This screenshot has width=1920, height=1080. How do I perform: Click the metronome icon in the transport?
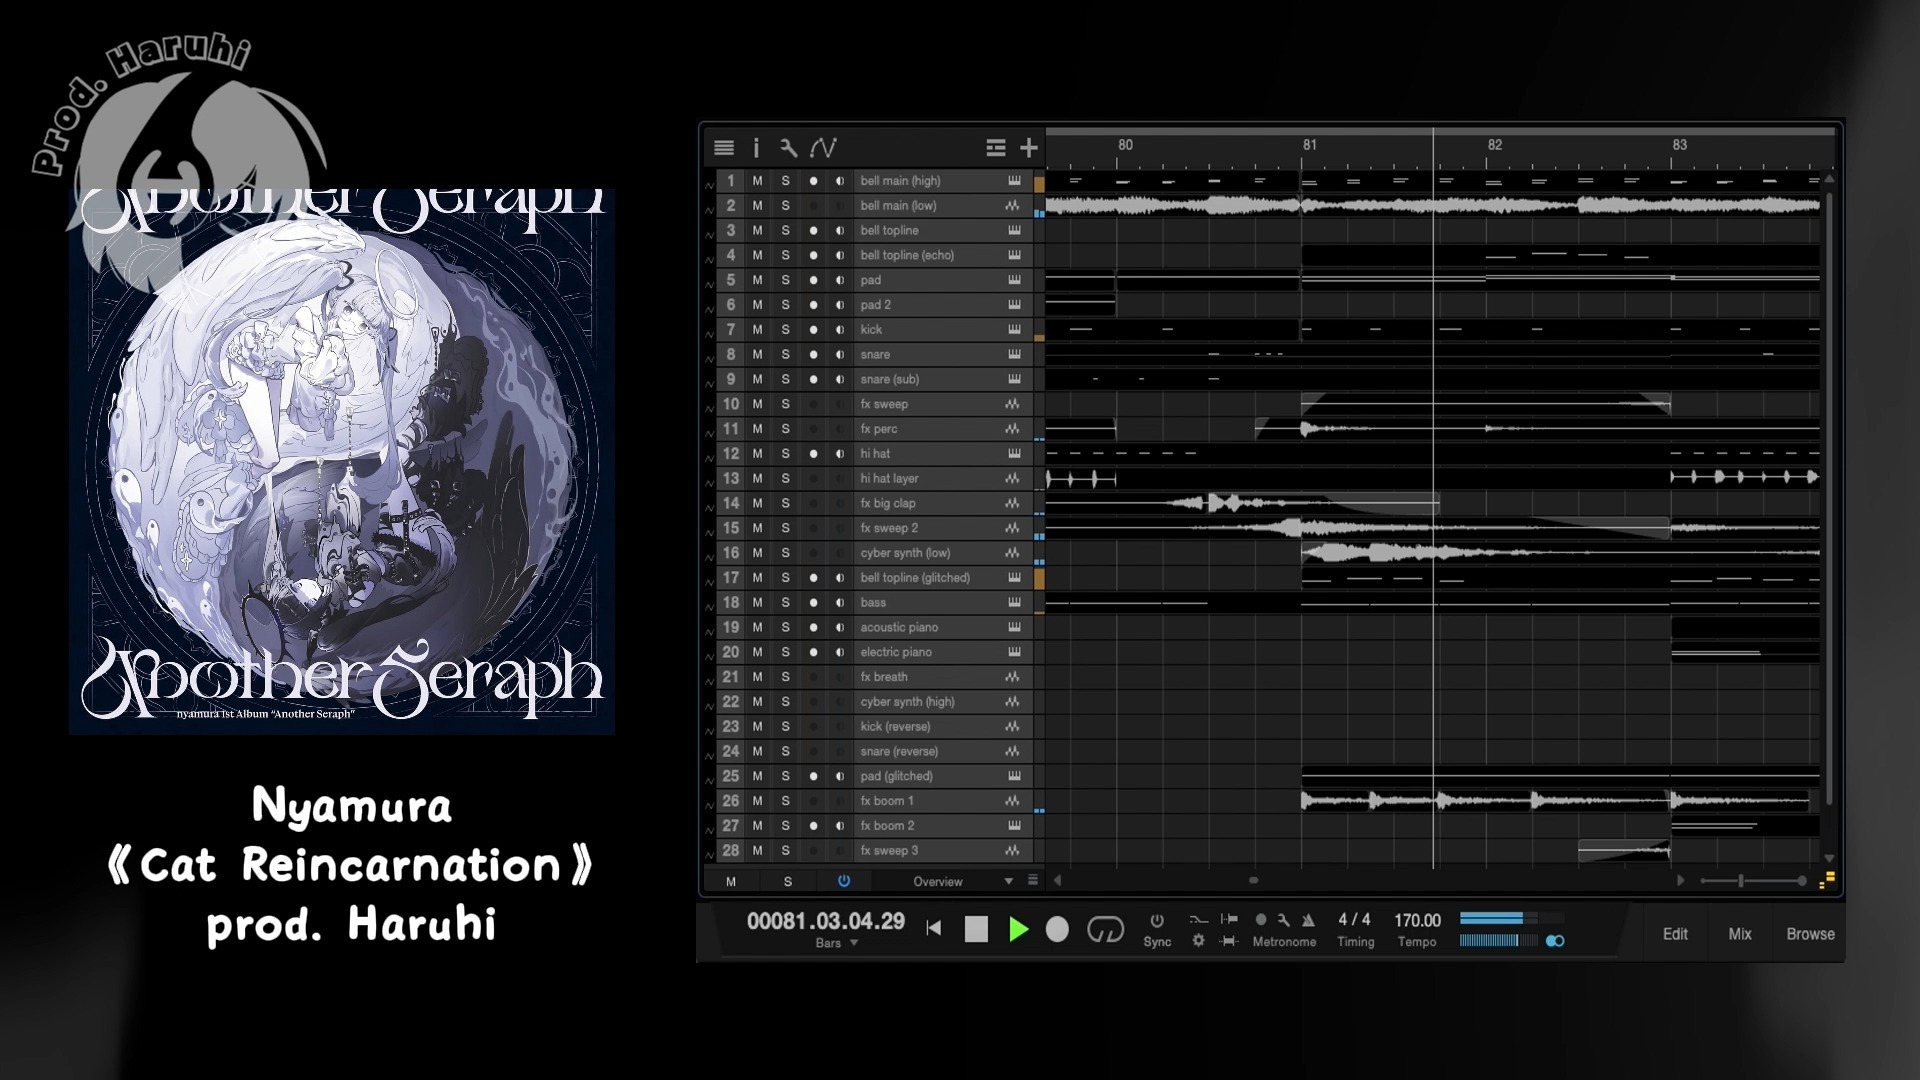coord(1308,920)
